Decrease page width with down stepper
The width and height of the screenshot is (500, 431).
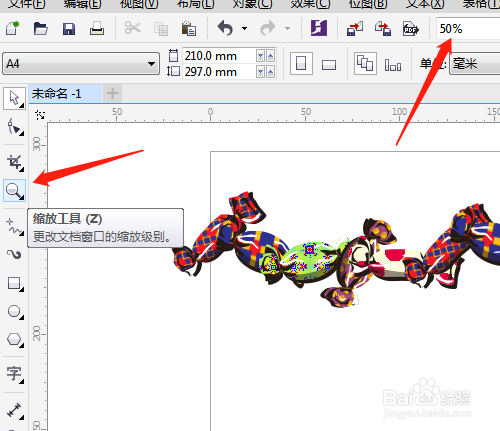click(260, 56)
